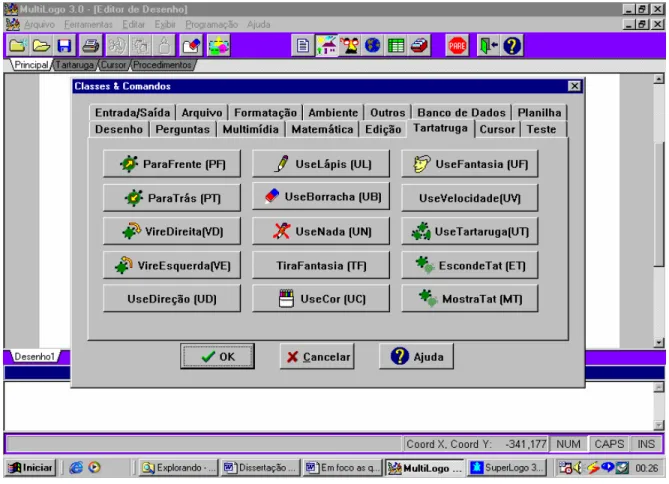Viewport: 669px width, 484px height.
Task: Select the UseFantasia (UF) command
Action: (x=470, y=164)
